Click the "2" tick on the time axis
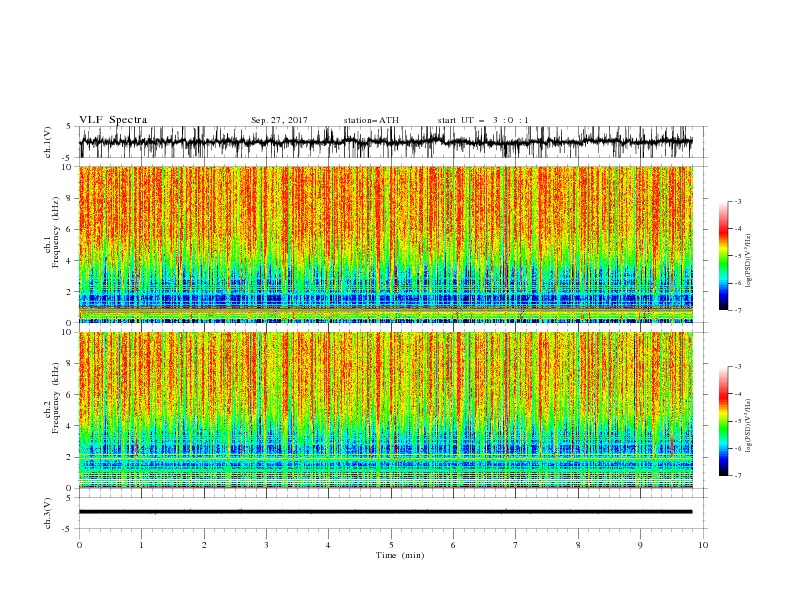Screen dimensions: 792x612 pos(204,545)
